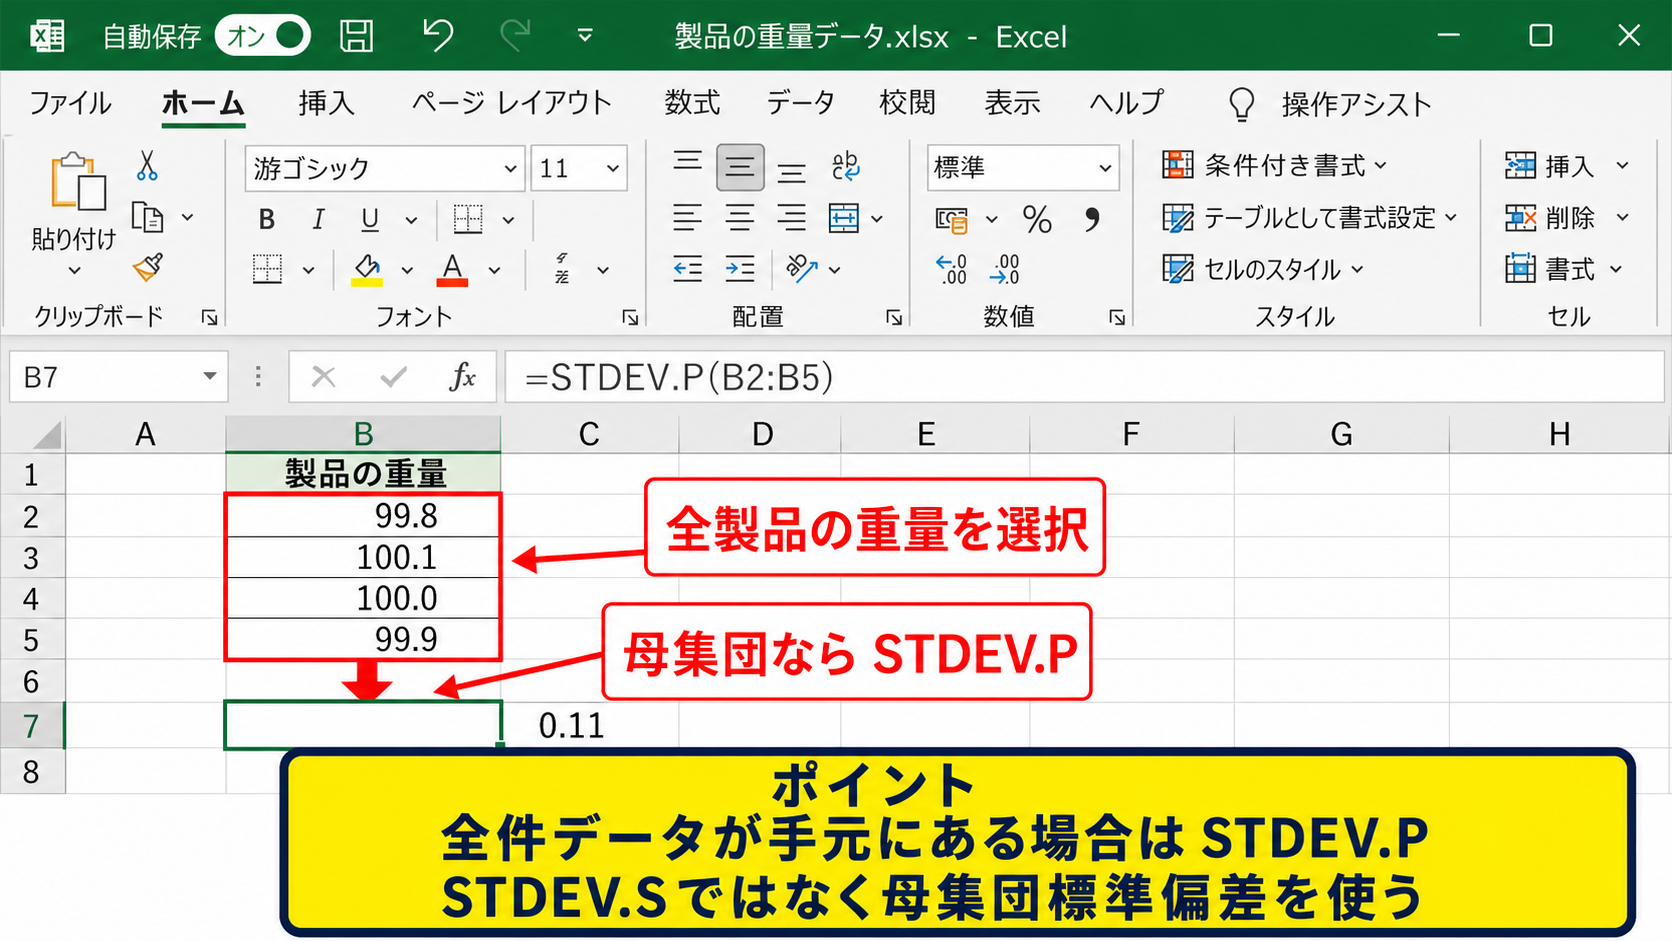Viewport: 1672px width, 941px height.
Task: Click the Decrease Decimal icon
Action: 1004,269
